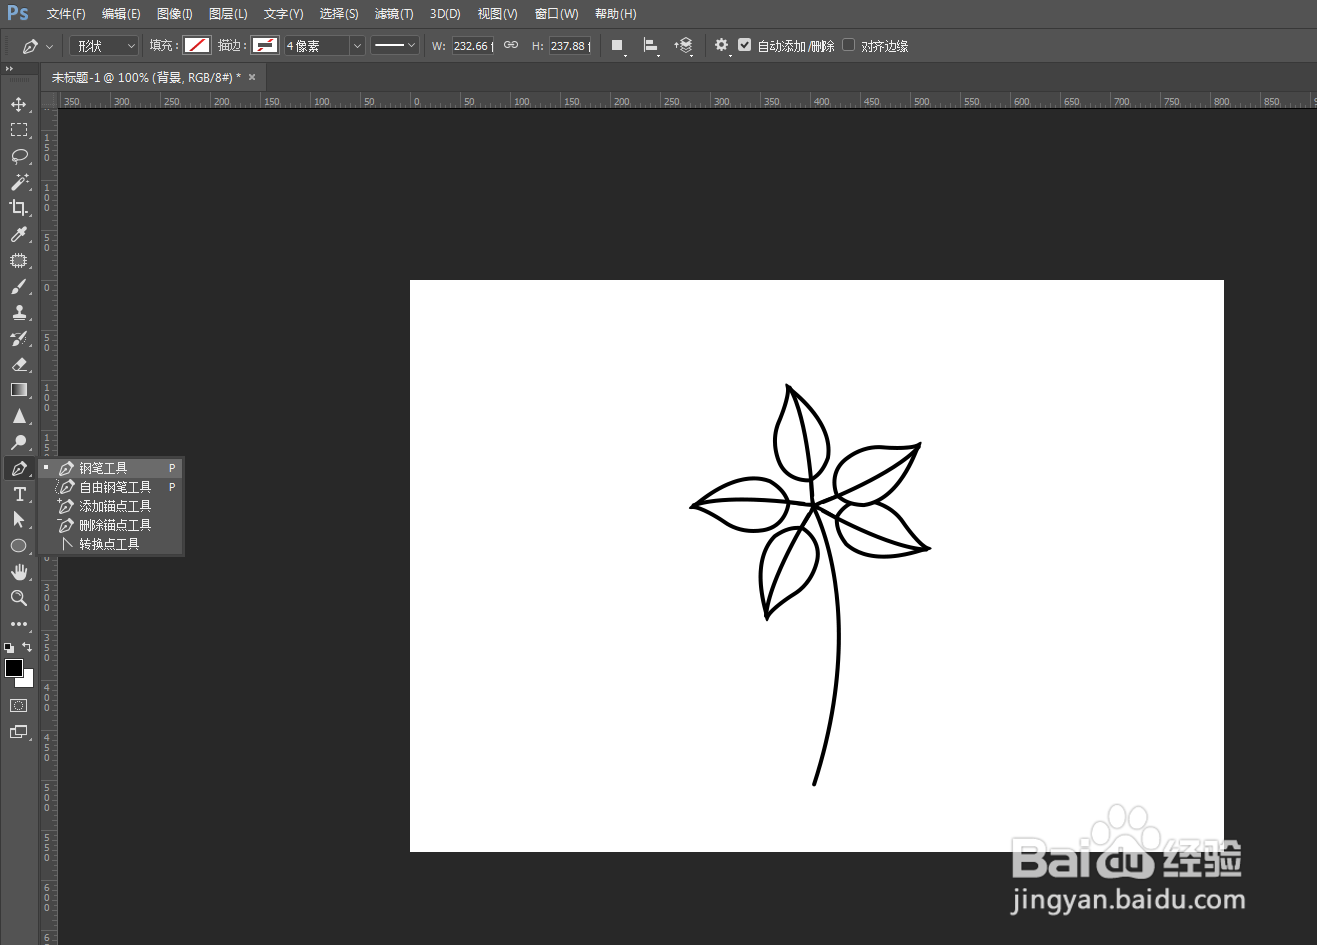Open path arrangement stacking options
Screen dimensions: 1317x945
pyautogui.click(x=684, y=46)
